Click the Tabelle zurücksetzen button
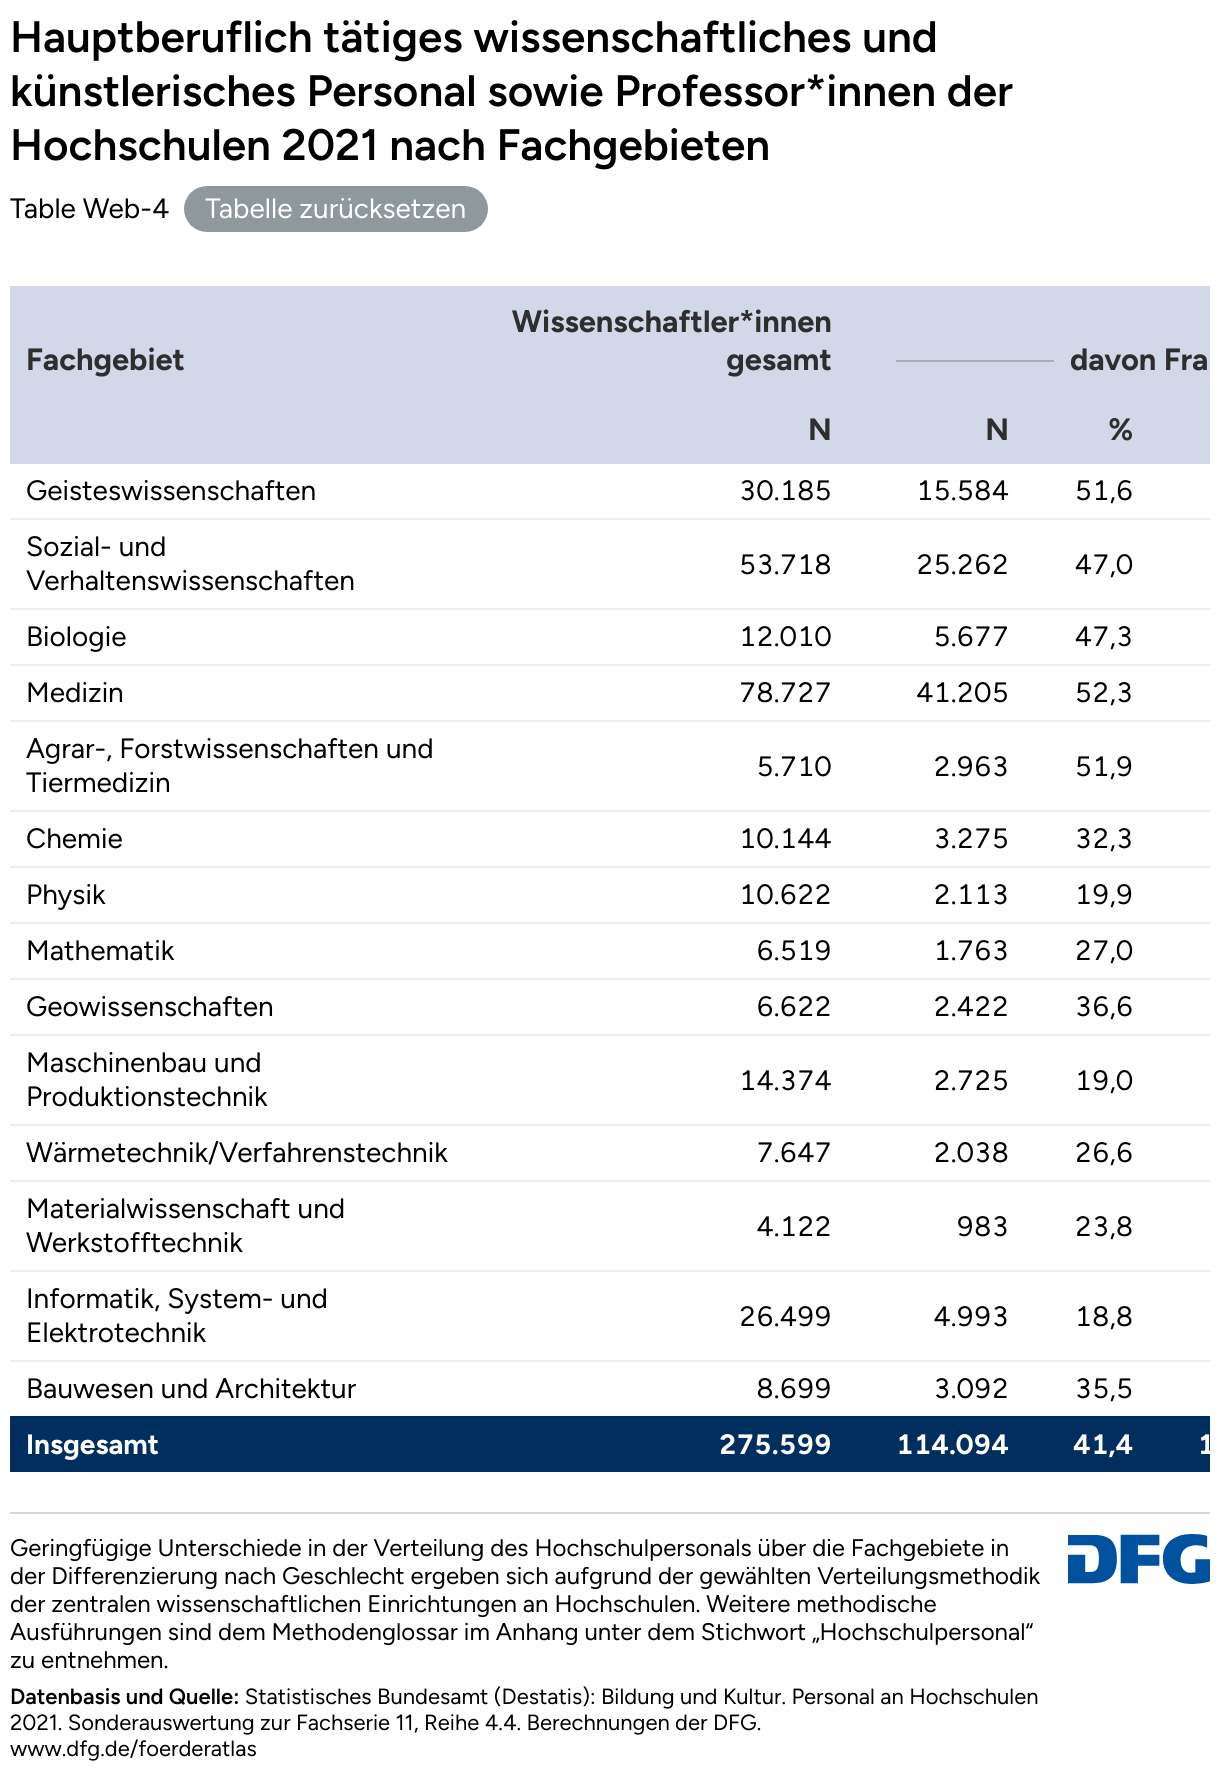 pyautogui.click(x=335, y=209)
